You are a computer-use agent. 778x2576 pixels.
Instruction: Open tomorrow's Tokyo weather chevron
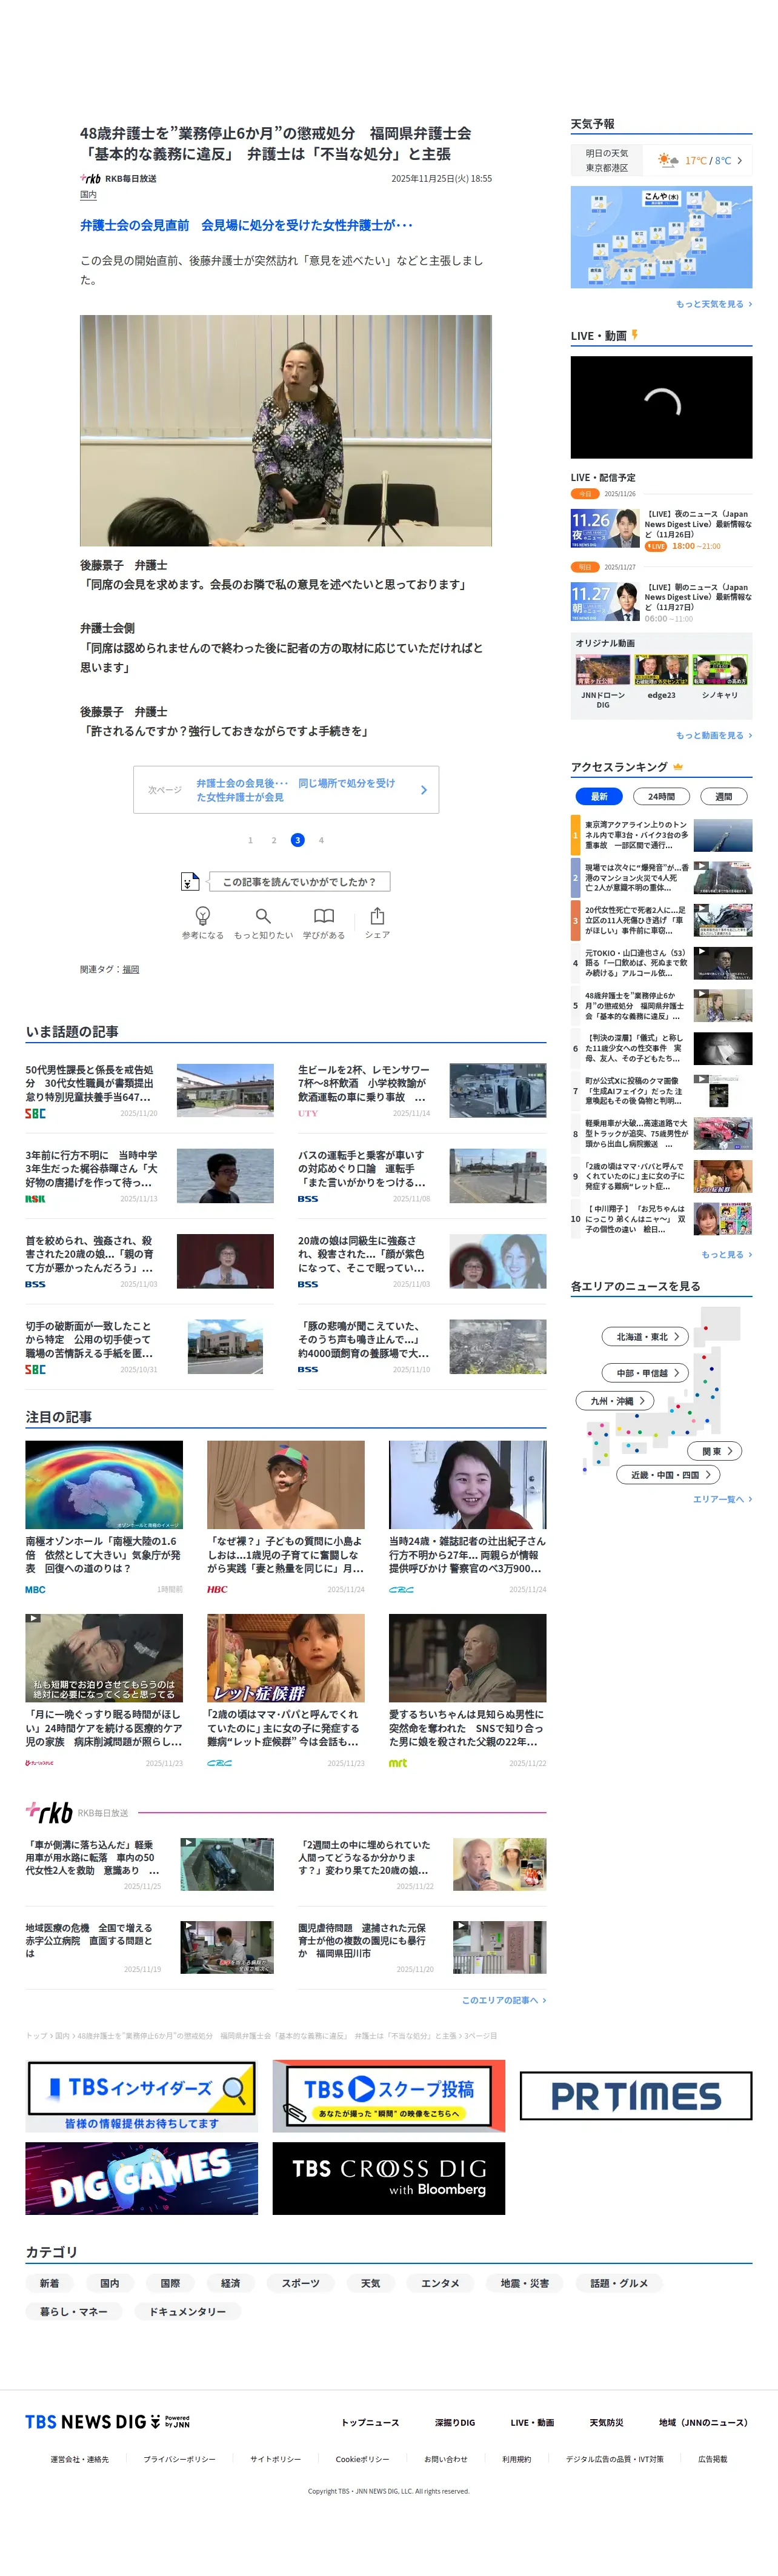tap(739, 161)
